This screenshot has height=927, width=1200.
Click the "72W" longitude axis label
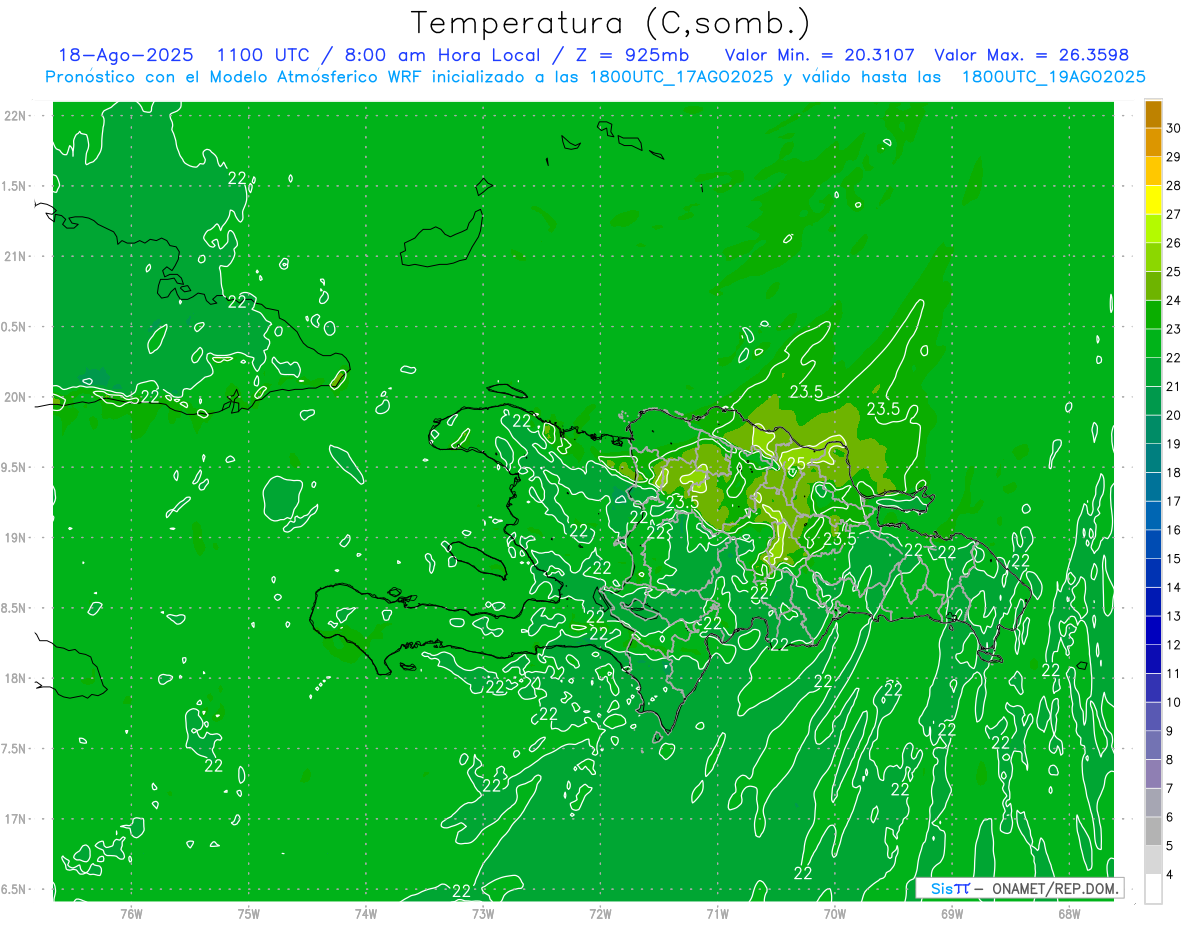pyautogui.click(x=600, y=913)
